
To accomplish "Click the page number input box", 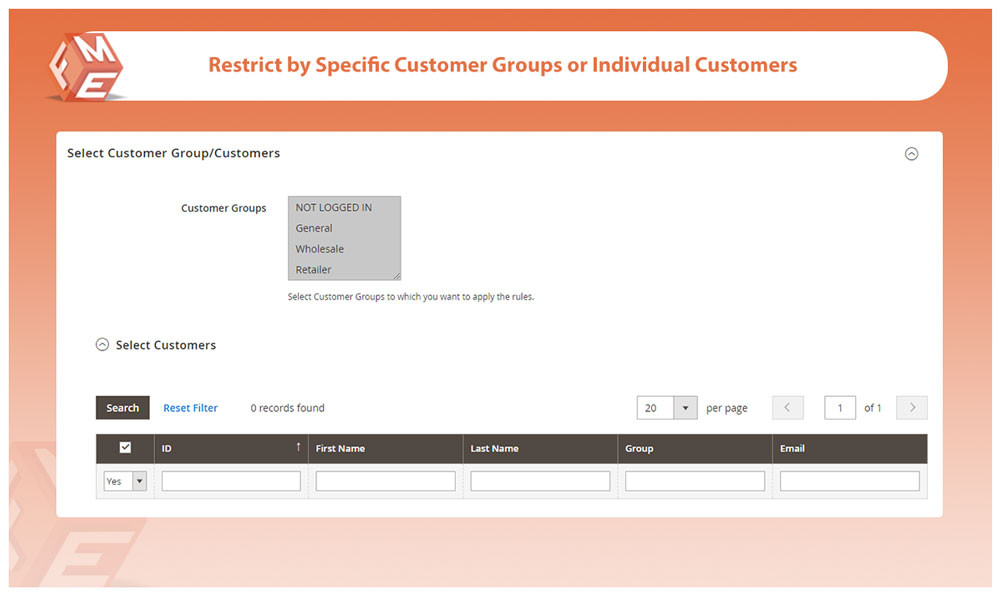I will [x=840, y=408].
